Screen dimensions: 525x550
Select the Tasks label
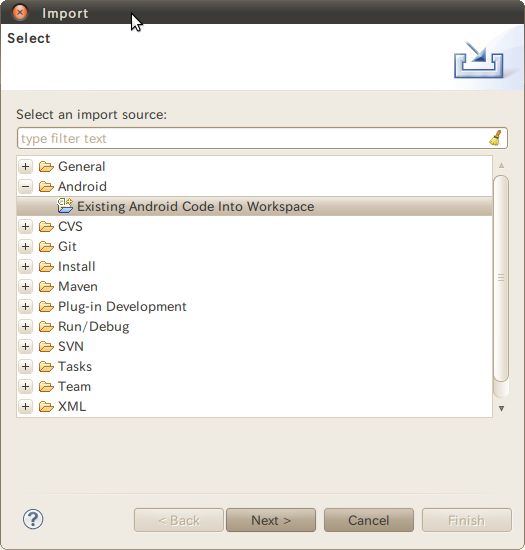(75, 366)
